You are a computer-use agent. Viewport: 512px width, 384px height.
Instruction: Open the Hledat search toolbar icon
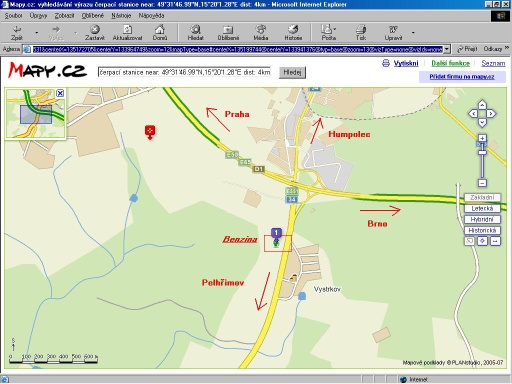point(195,29)
